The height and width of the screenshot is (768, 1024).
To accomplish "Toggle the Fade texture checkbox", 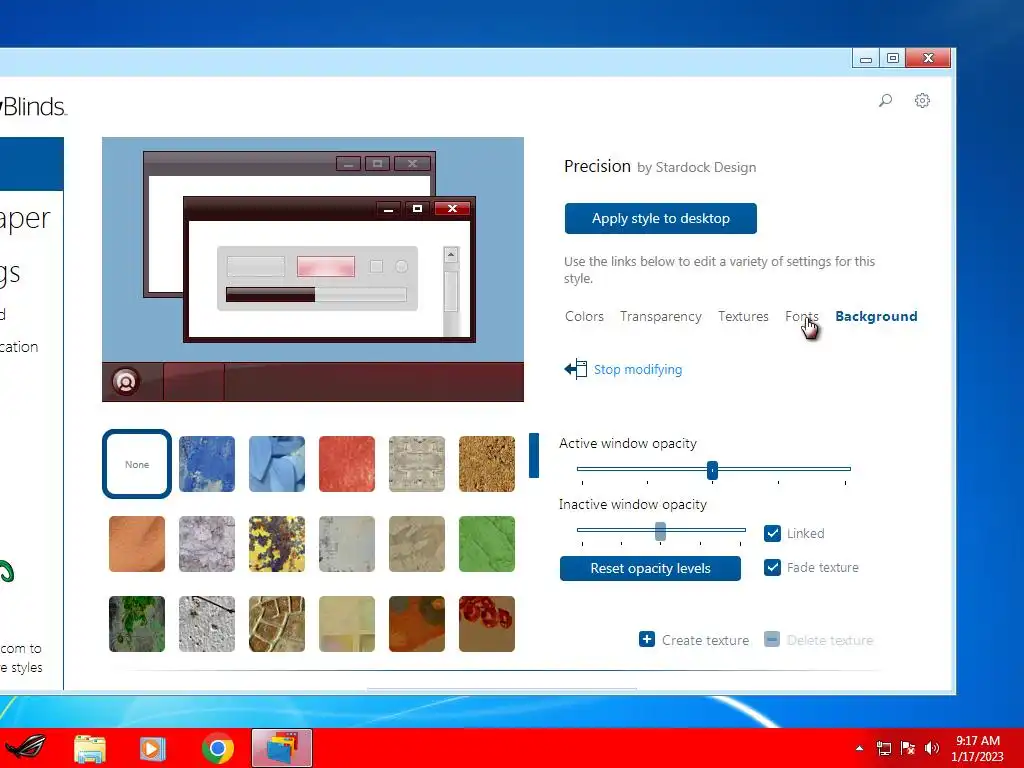I will 772,568.
